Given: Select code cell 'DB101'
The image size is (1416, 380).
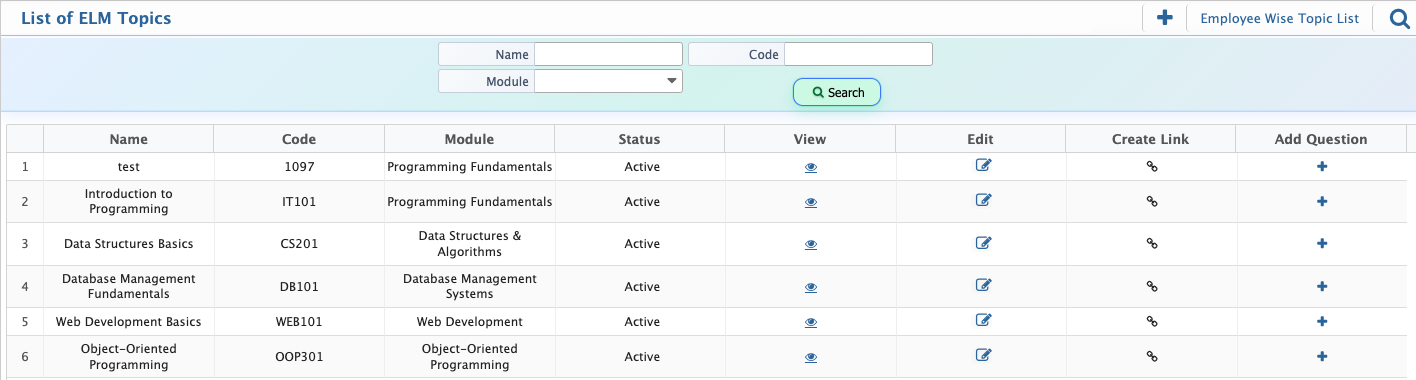Looking at the screenshot, I should [299, 287].
